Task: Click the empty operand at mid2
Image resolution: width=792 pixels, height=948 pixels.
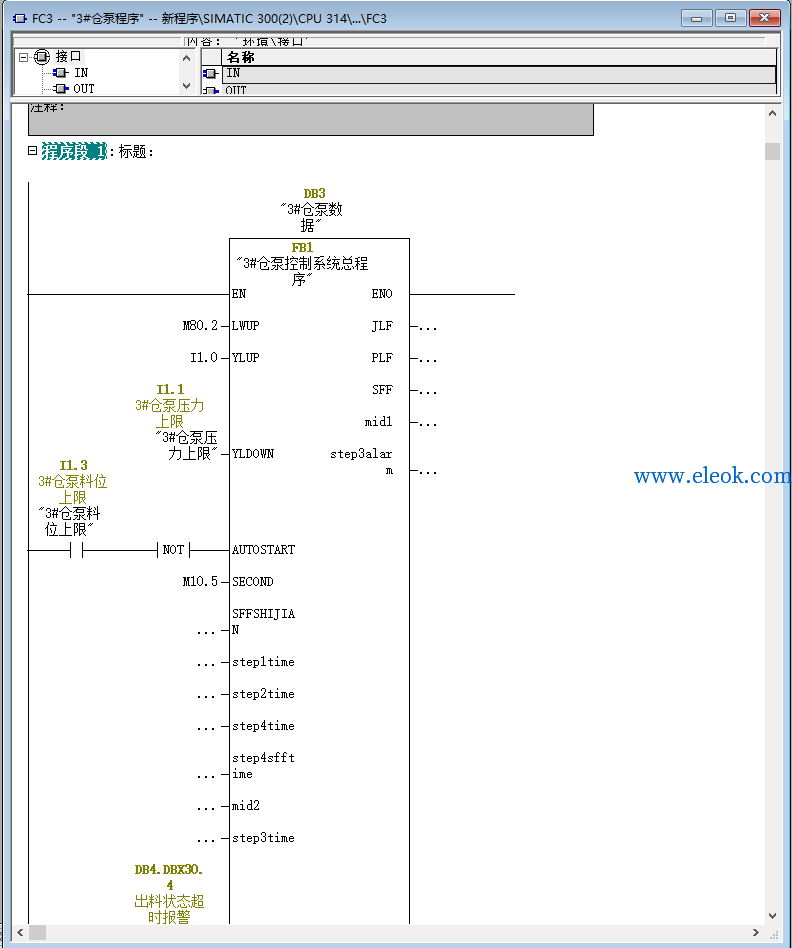Action: click(x=206, y=807)
